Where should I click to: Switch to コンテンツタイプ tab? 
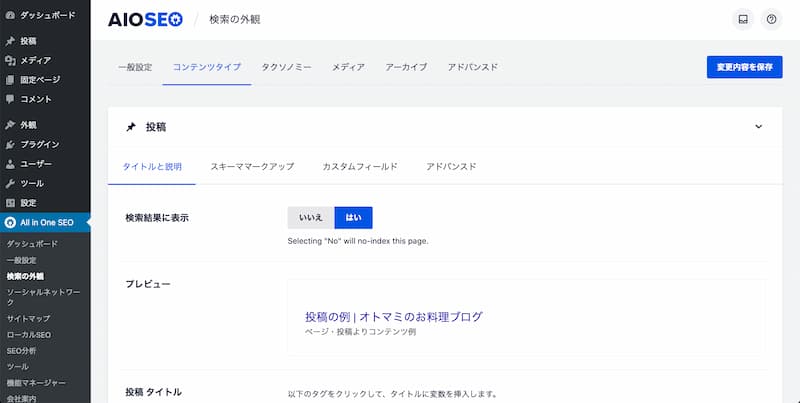point(207,67)
